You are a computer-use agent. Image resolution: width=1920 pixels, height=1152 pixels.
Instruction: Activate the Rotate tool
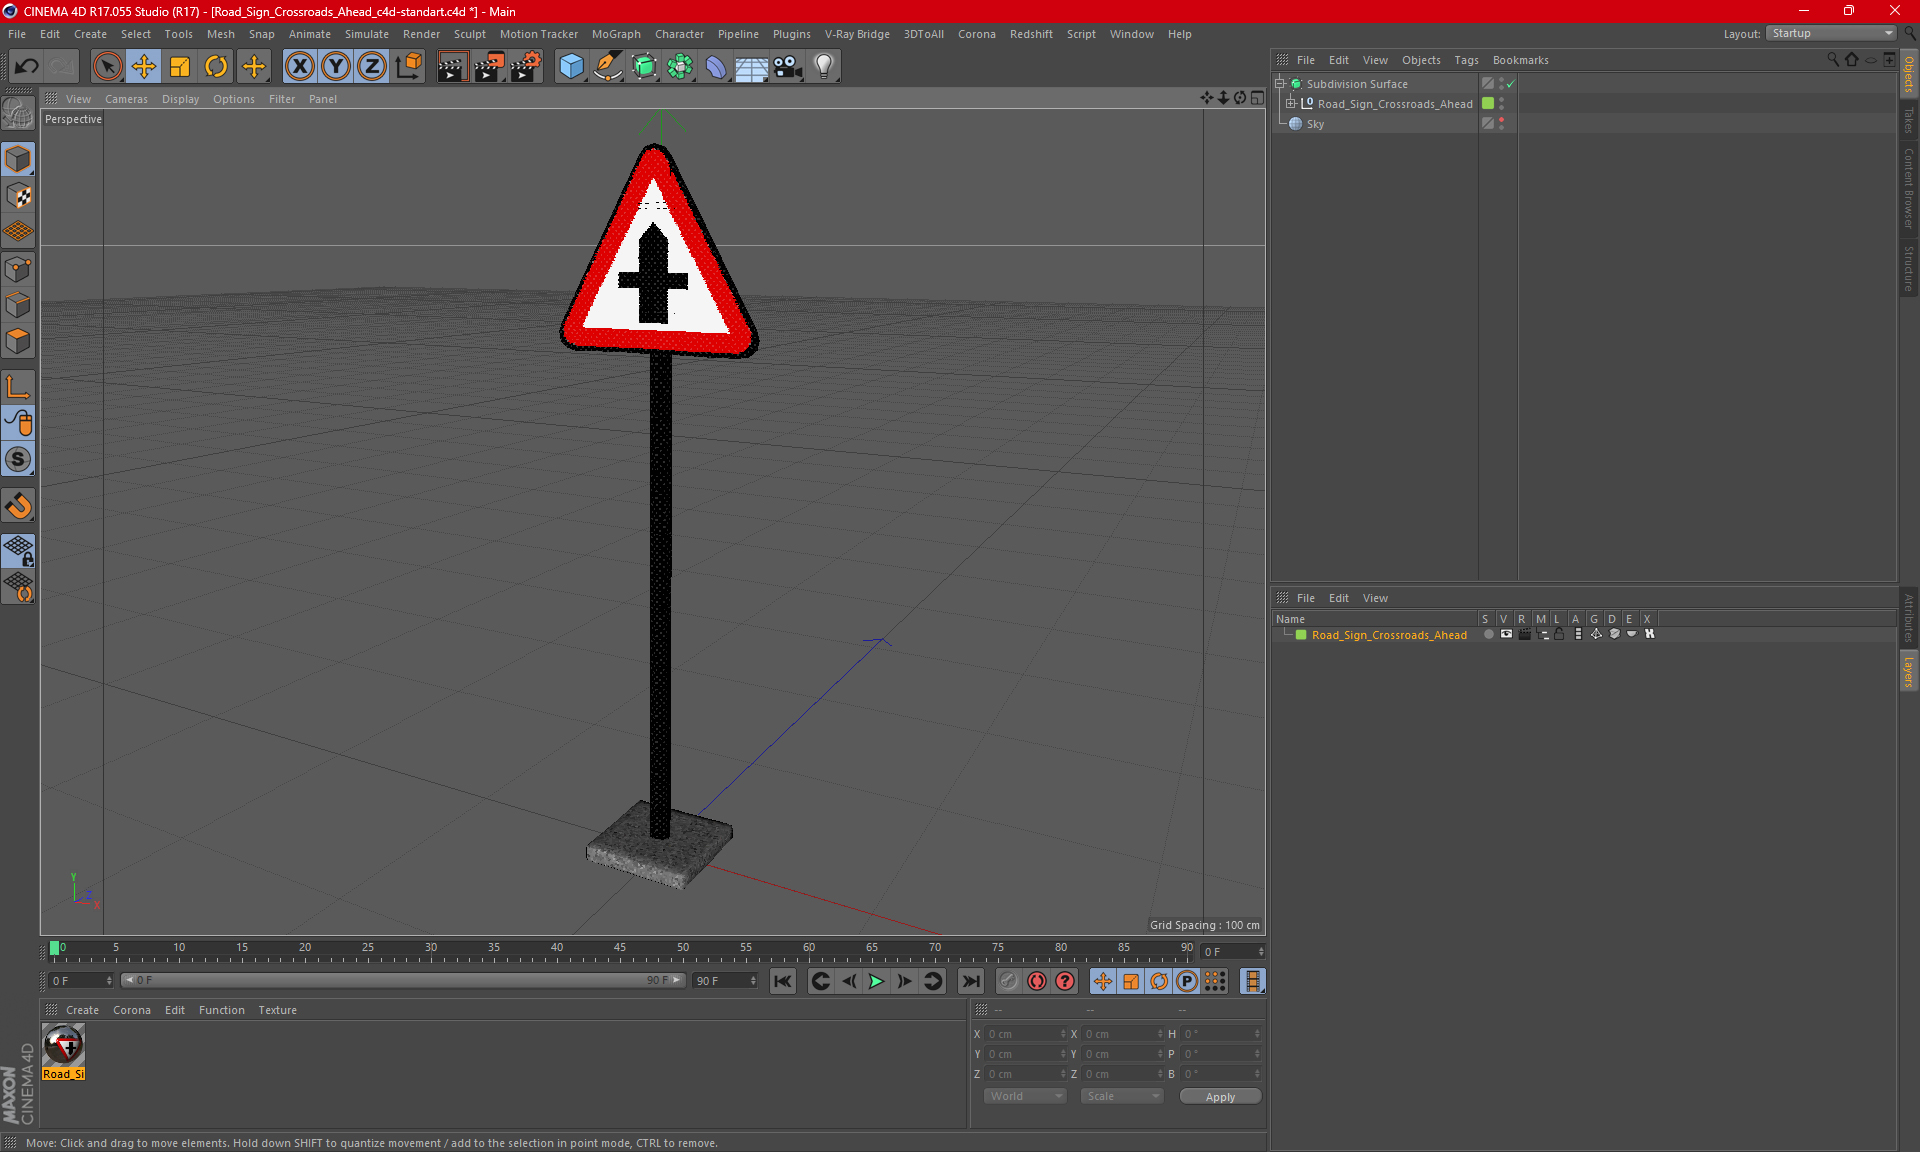point(216,66)
